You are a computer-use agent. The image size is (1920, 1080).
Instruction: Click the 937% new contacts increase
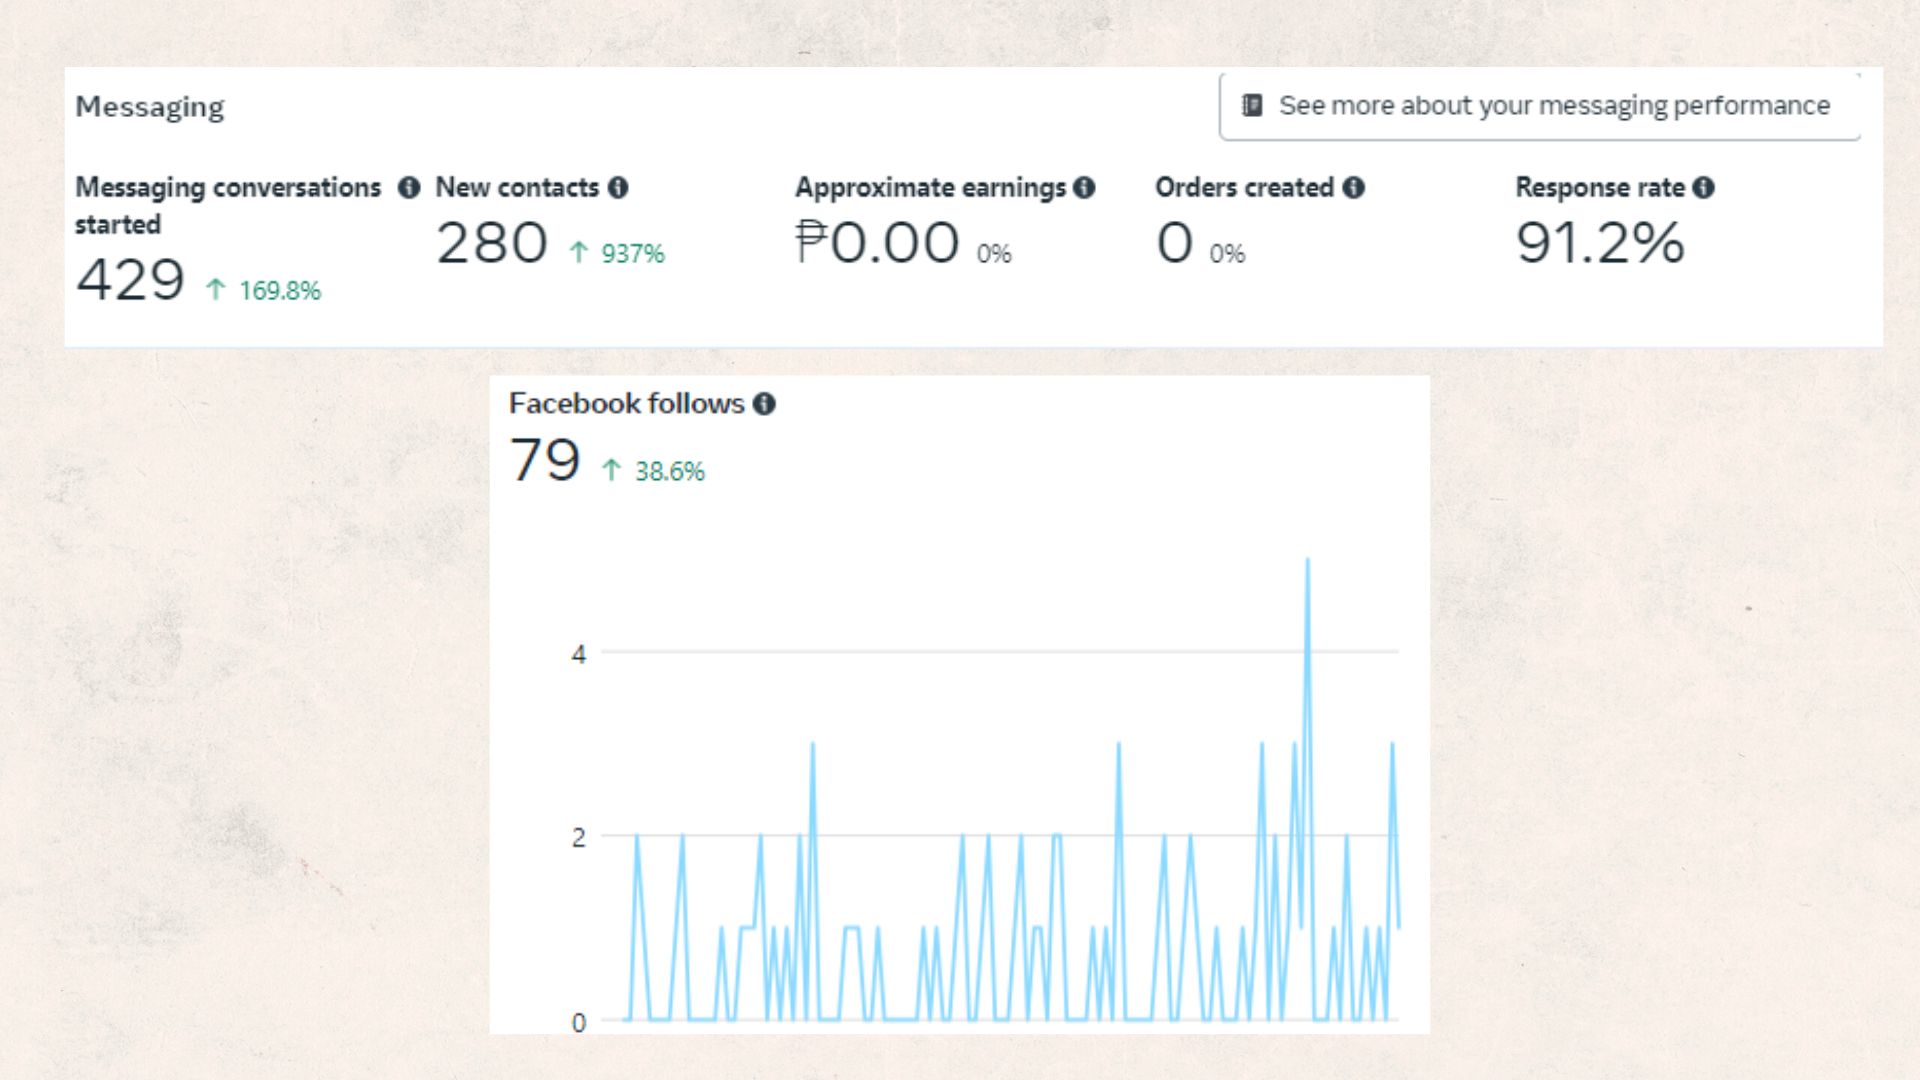click(631, 254)
